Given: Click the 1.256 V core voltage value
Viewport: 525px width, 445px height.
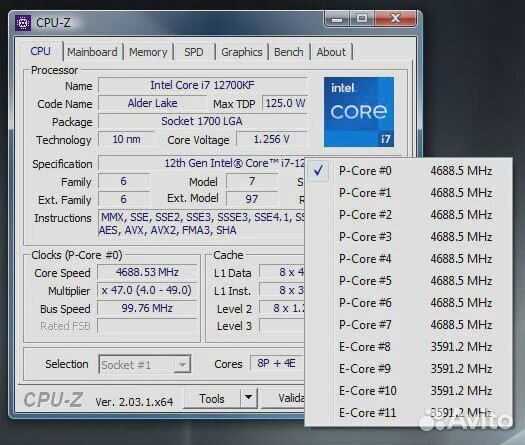Looking at the screenshot, I should (272, 139).
